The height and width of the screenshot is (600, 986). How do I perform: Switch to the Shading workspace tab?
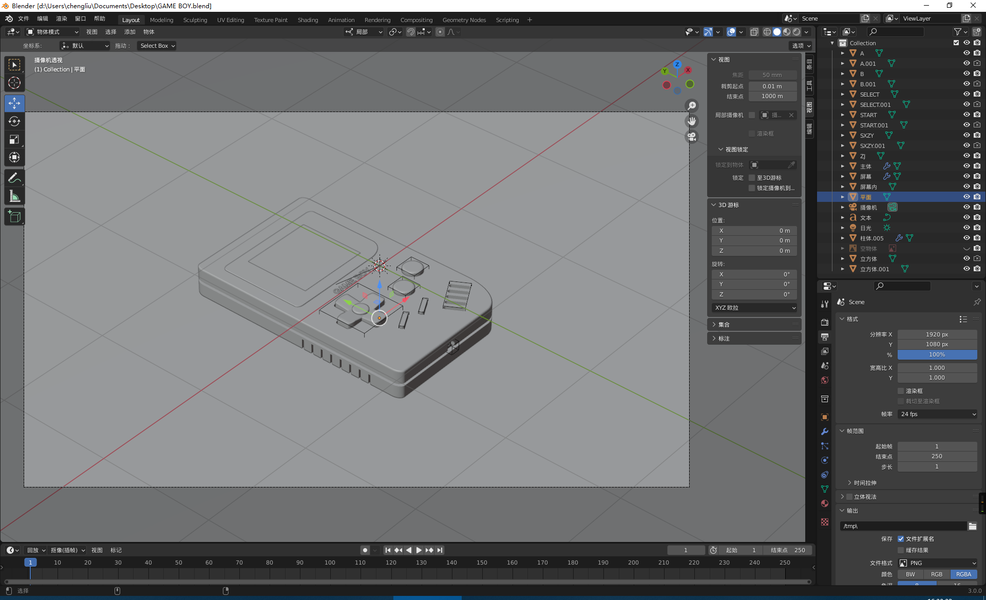coord(308,20)
